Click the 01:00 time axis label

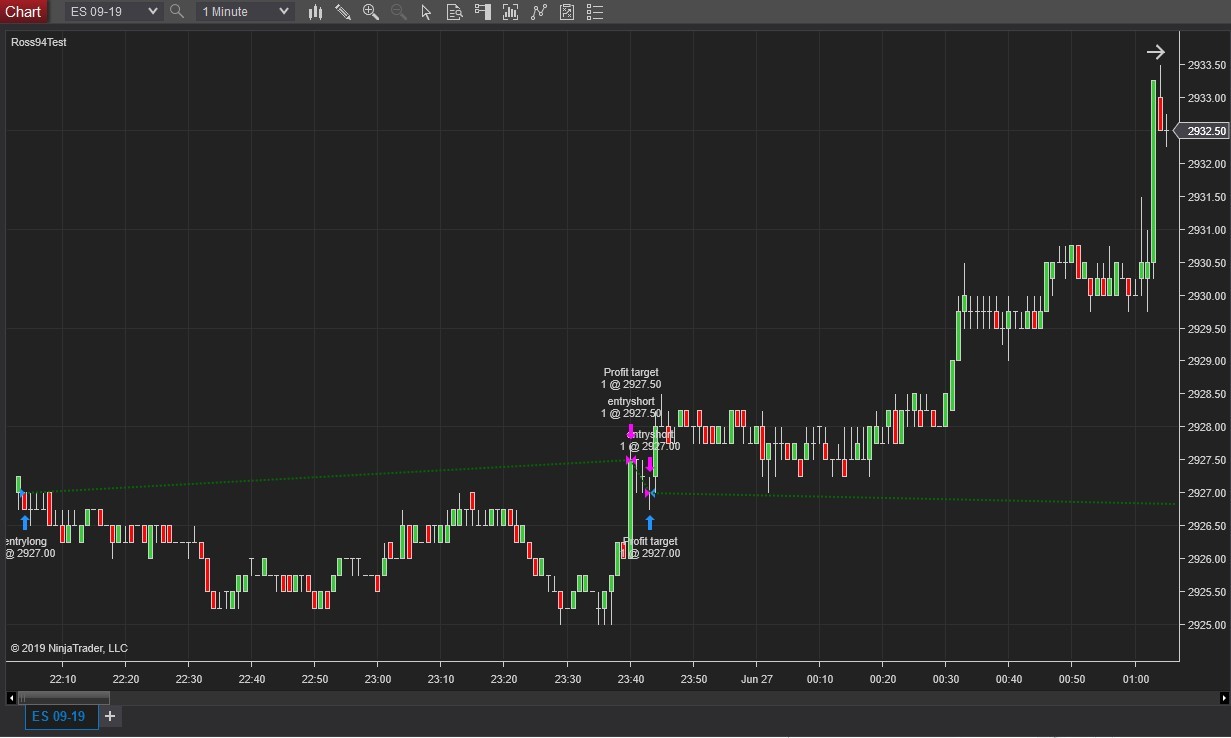click(x=1135, y=679)
